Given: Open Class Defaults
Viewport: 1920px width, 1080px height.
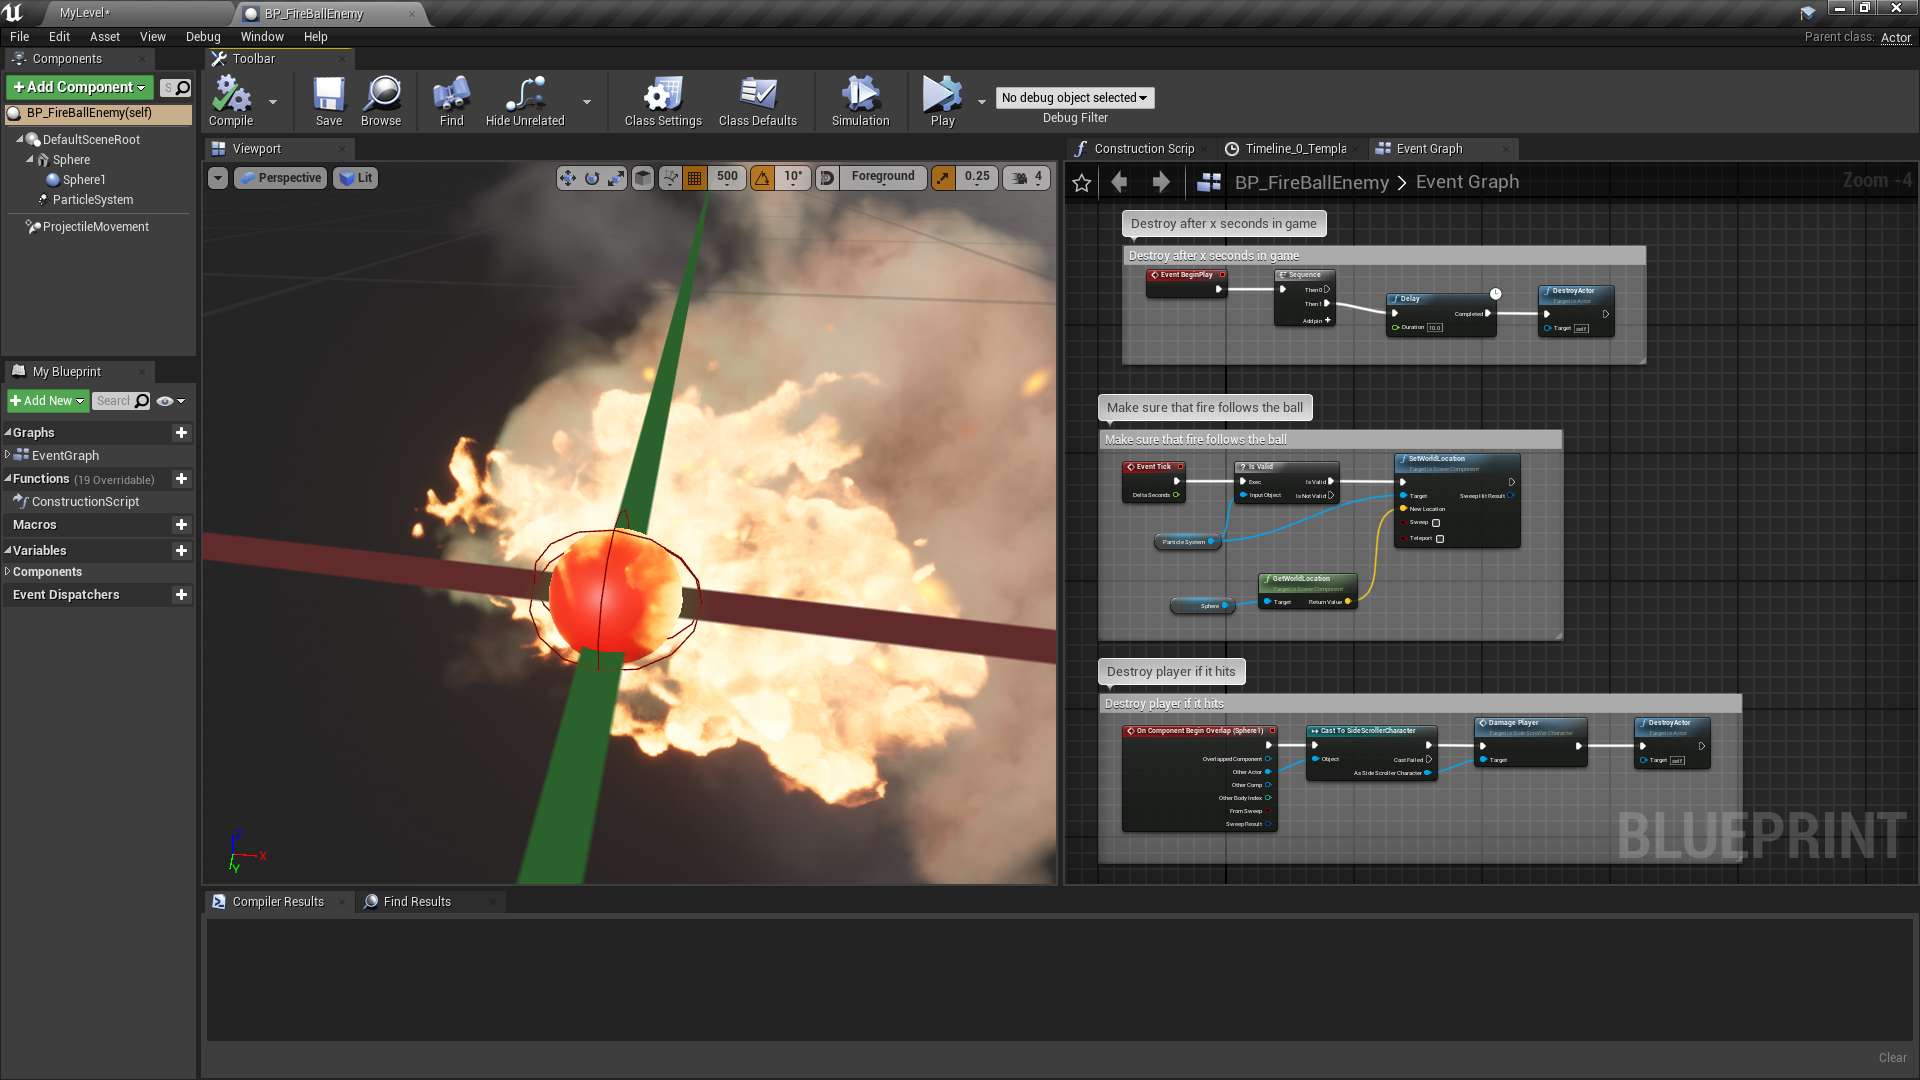Looking at the screenshot, I should pyautogui.click(x=757, y=99).
